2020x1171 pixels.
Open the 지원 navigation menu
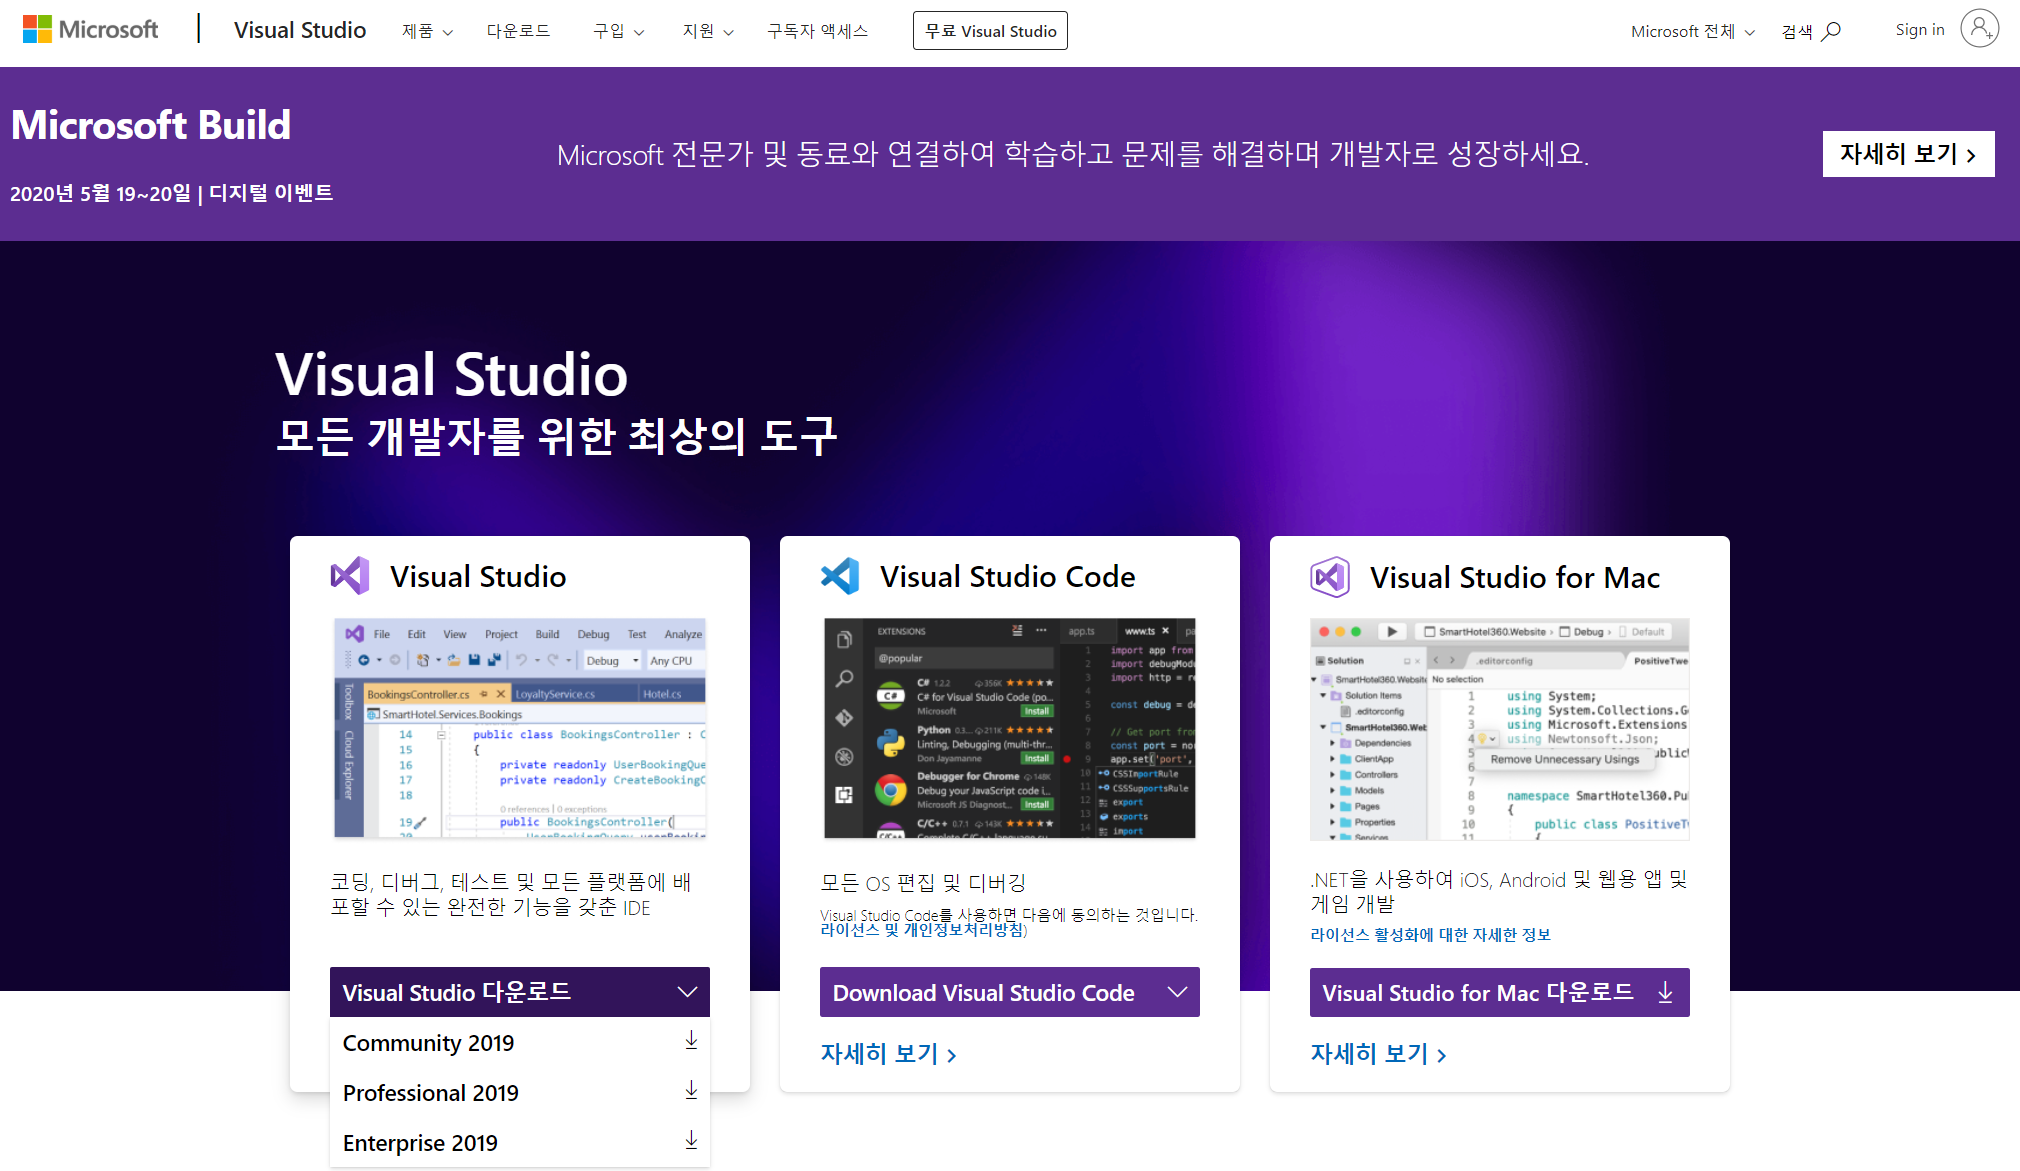pyautogui.click(x=708, y=32)
